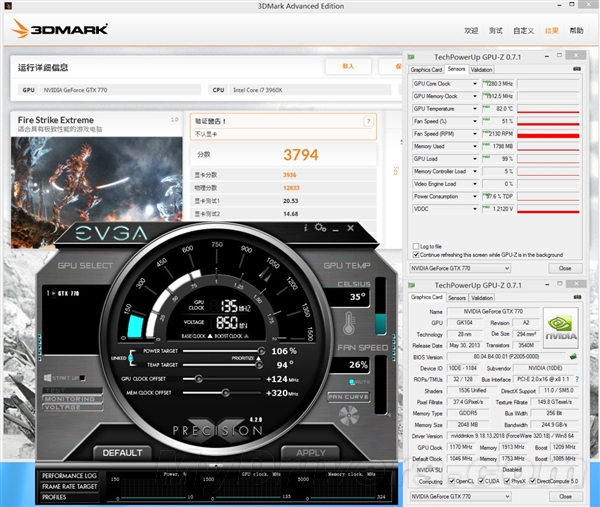
Task: Open Profiles panel
Action: click(x=69, y=497)
